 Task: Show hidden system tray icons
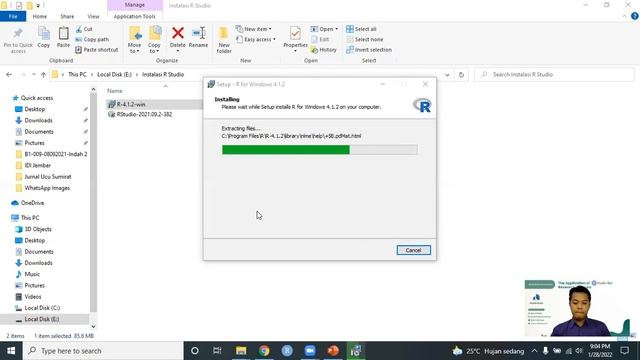pos(534,351)
